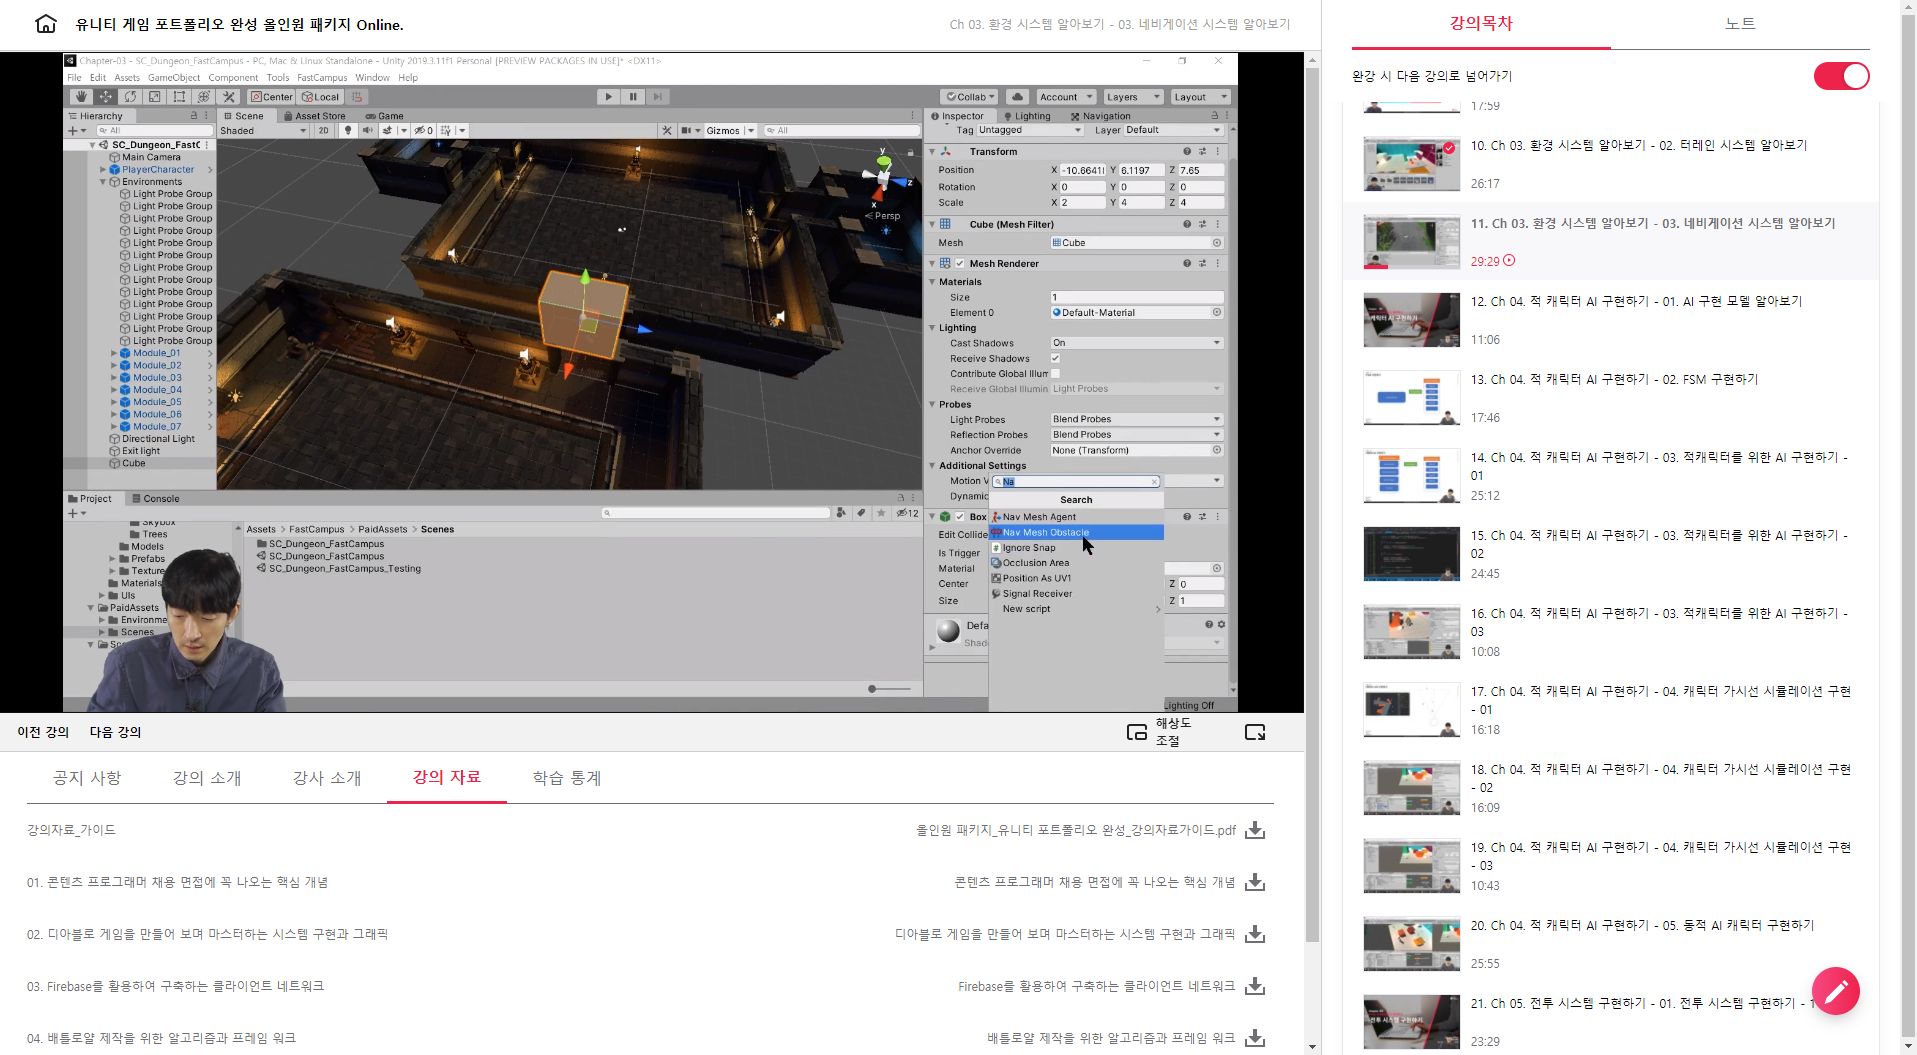This screenshot has width=1917, height=1055.
Task: Open the Account dropdown
Action: [x=1065, y=97]
